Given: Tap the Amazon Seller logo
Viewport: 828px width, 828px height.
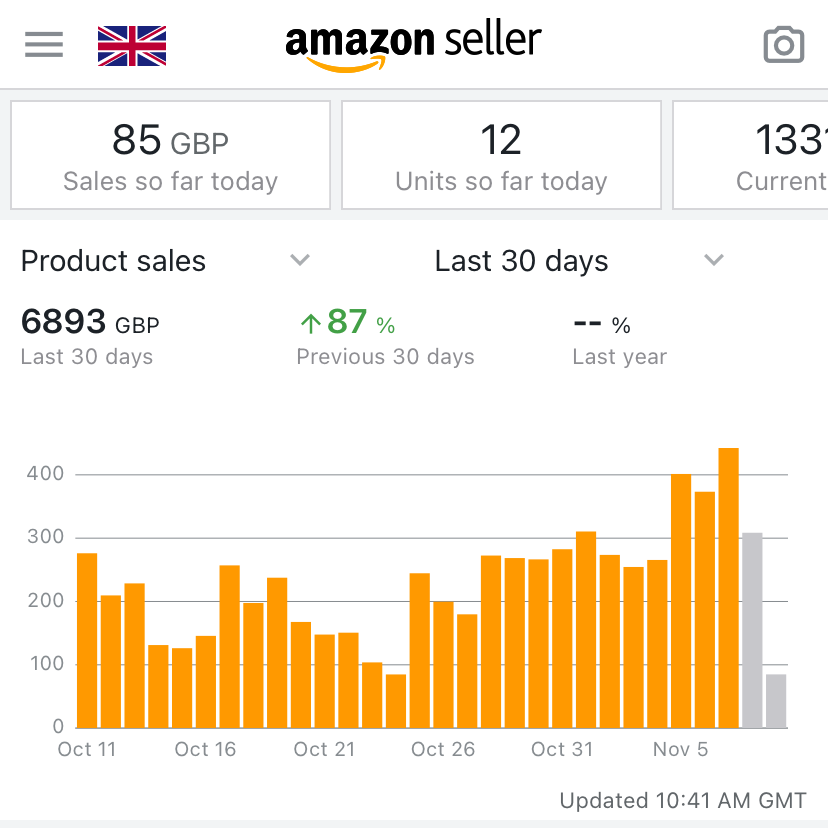Looking at the screenshot, I should [x=413, y=46].
